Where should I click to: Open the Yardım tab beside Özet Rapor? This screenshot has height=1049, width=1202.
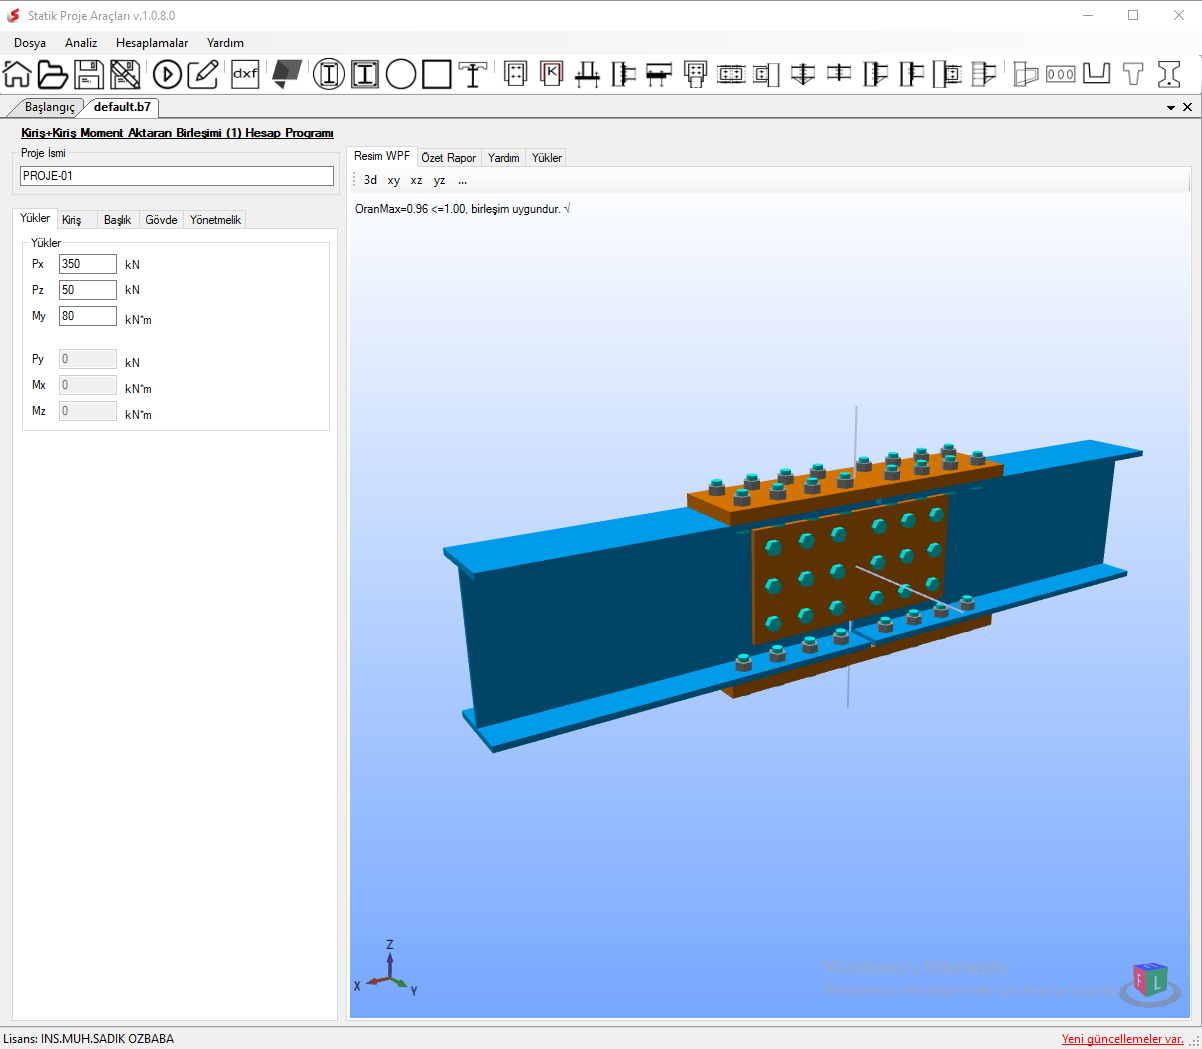[x=503, y=158]
